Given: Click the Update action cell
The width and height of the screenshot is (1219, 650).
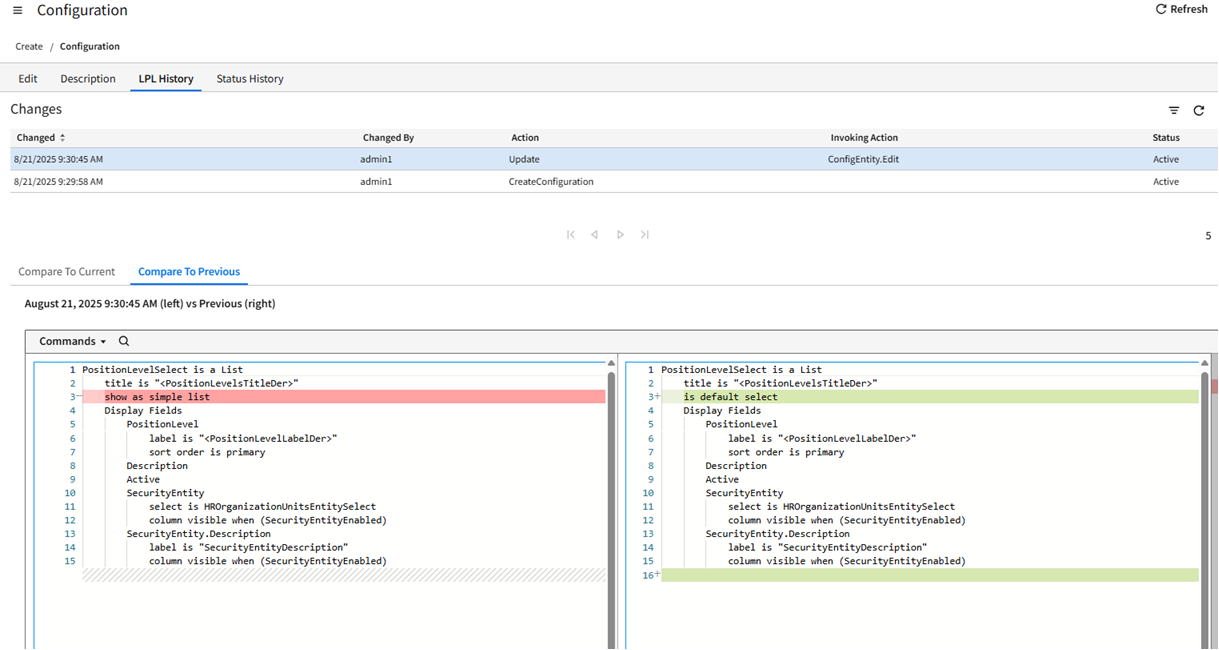Looking at the screenshot, I should tap(524, 159).
